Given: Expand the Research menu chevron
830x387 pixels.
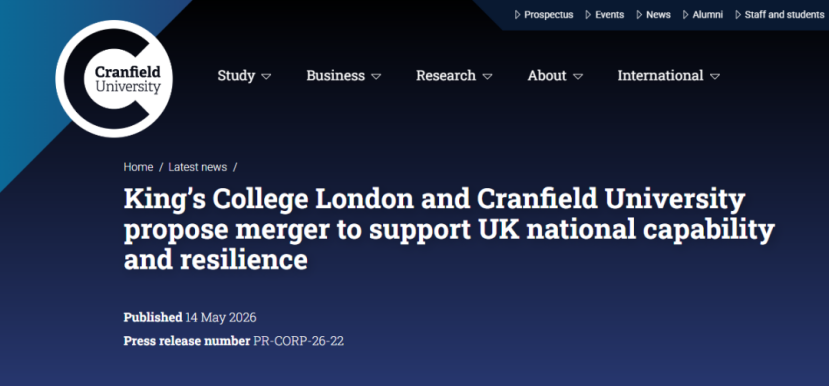Looking at the screenshot, I should tap(488, 77).
